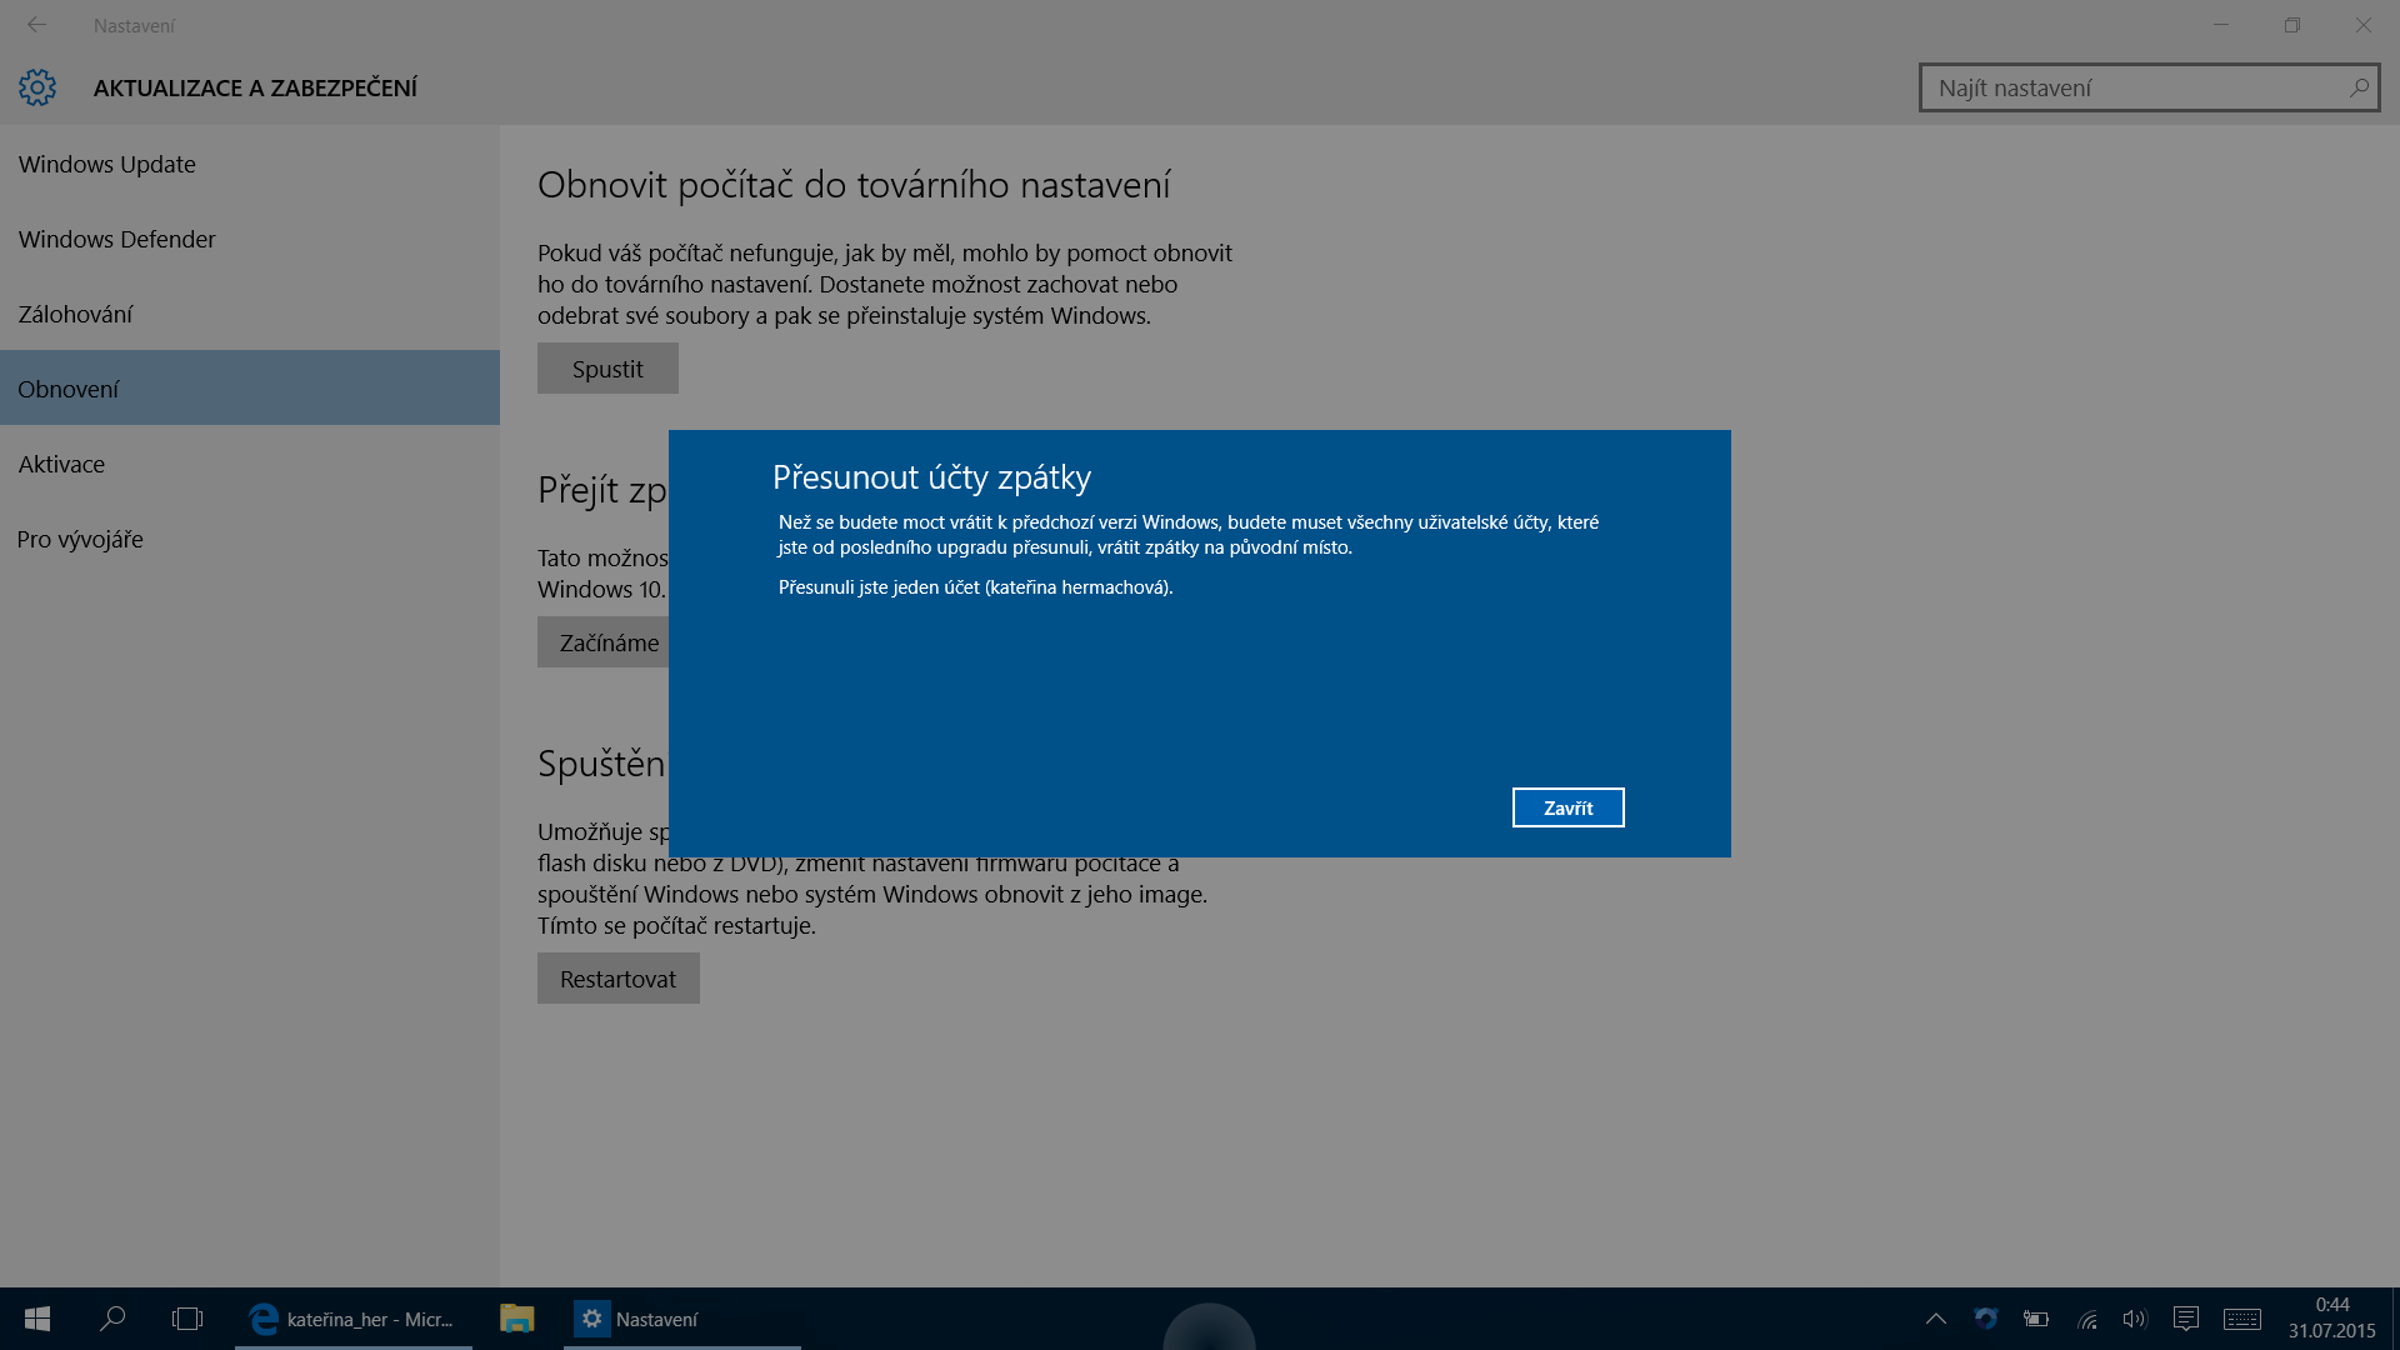Screen dimensions: 2400x1350
Task: Click the back arrow in Settings title bar
Action: coord(37,25)
